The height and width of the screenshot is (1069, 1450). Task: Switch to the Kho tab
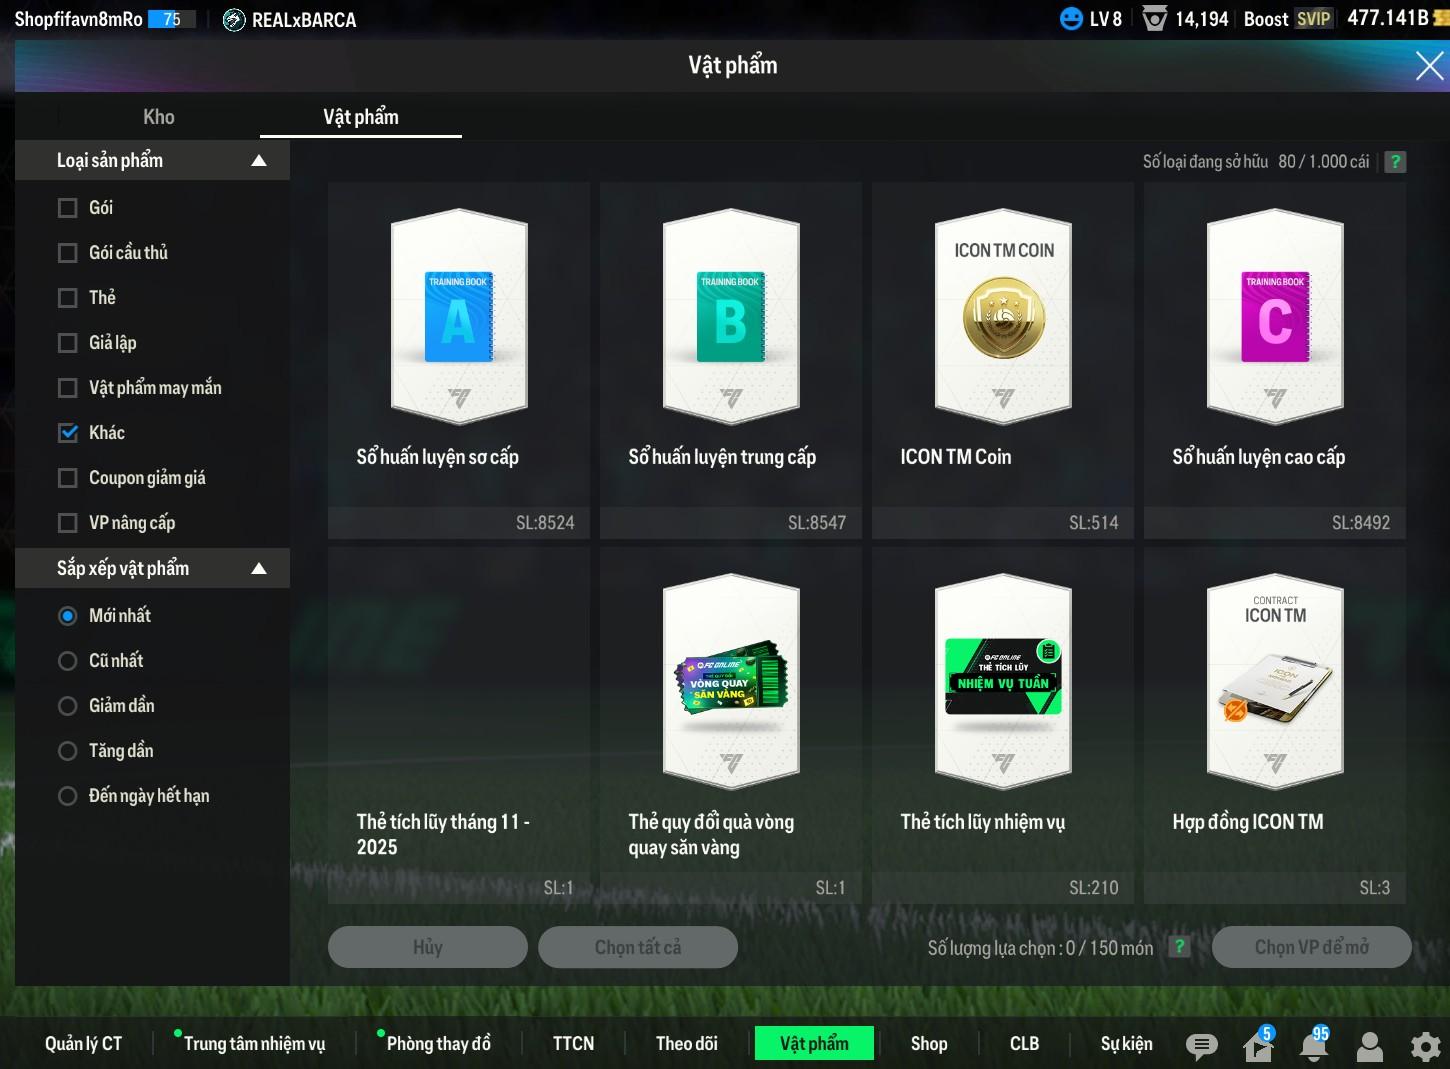tap(158, 117)
